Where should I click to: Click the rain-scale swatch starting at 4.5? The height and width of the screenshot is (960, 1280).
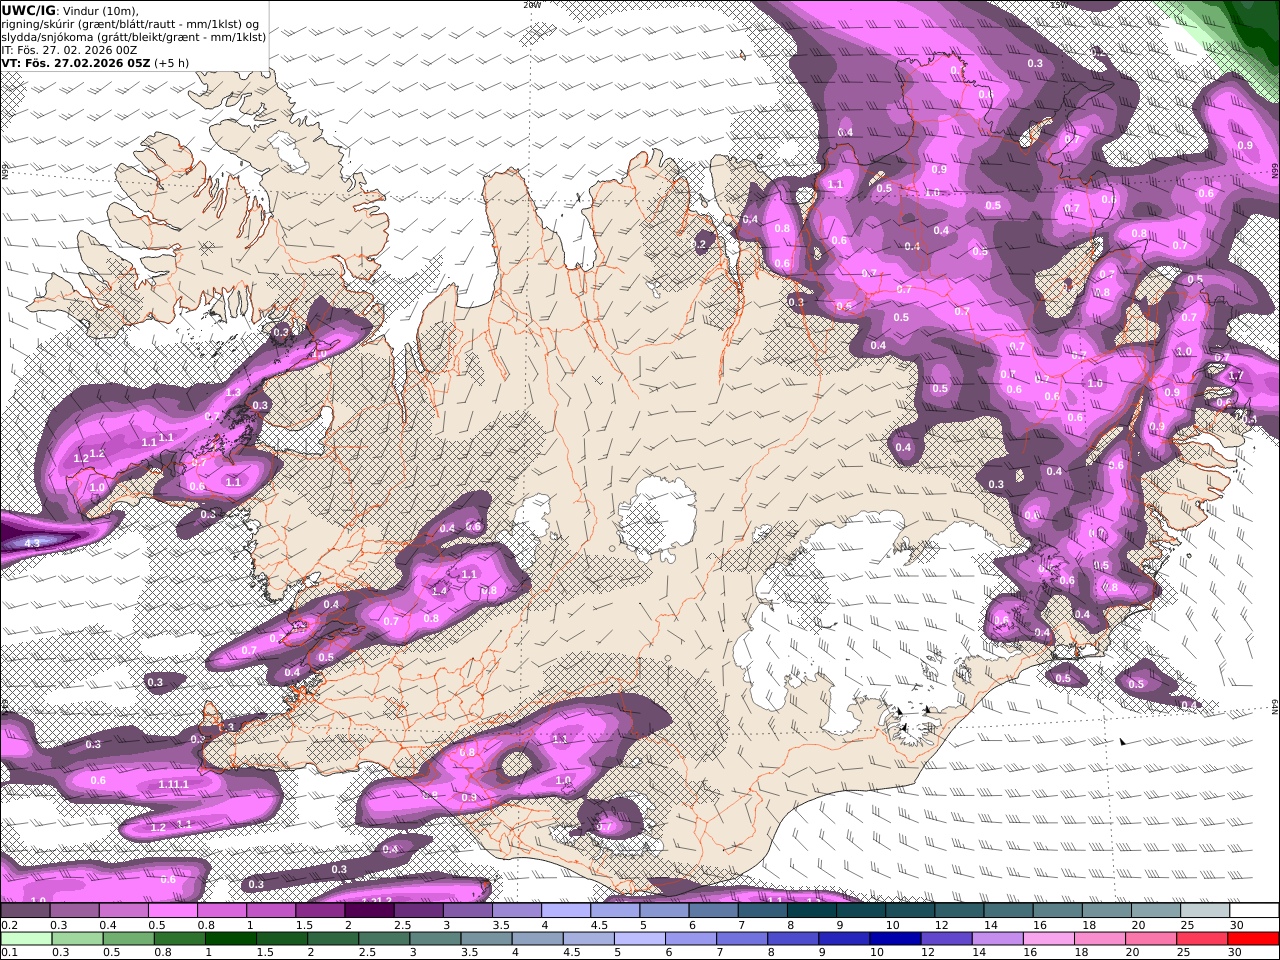pyautogui.click(x=588, y=939)
